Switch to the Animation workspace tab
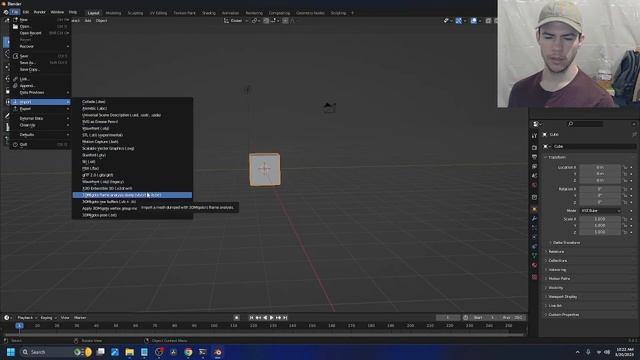 230,13
